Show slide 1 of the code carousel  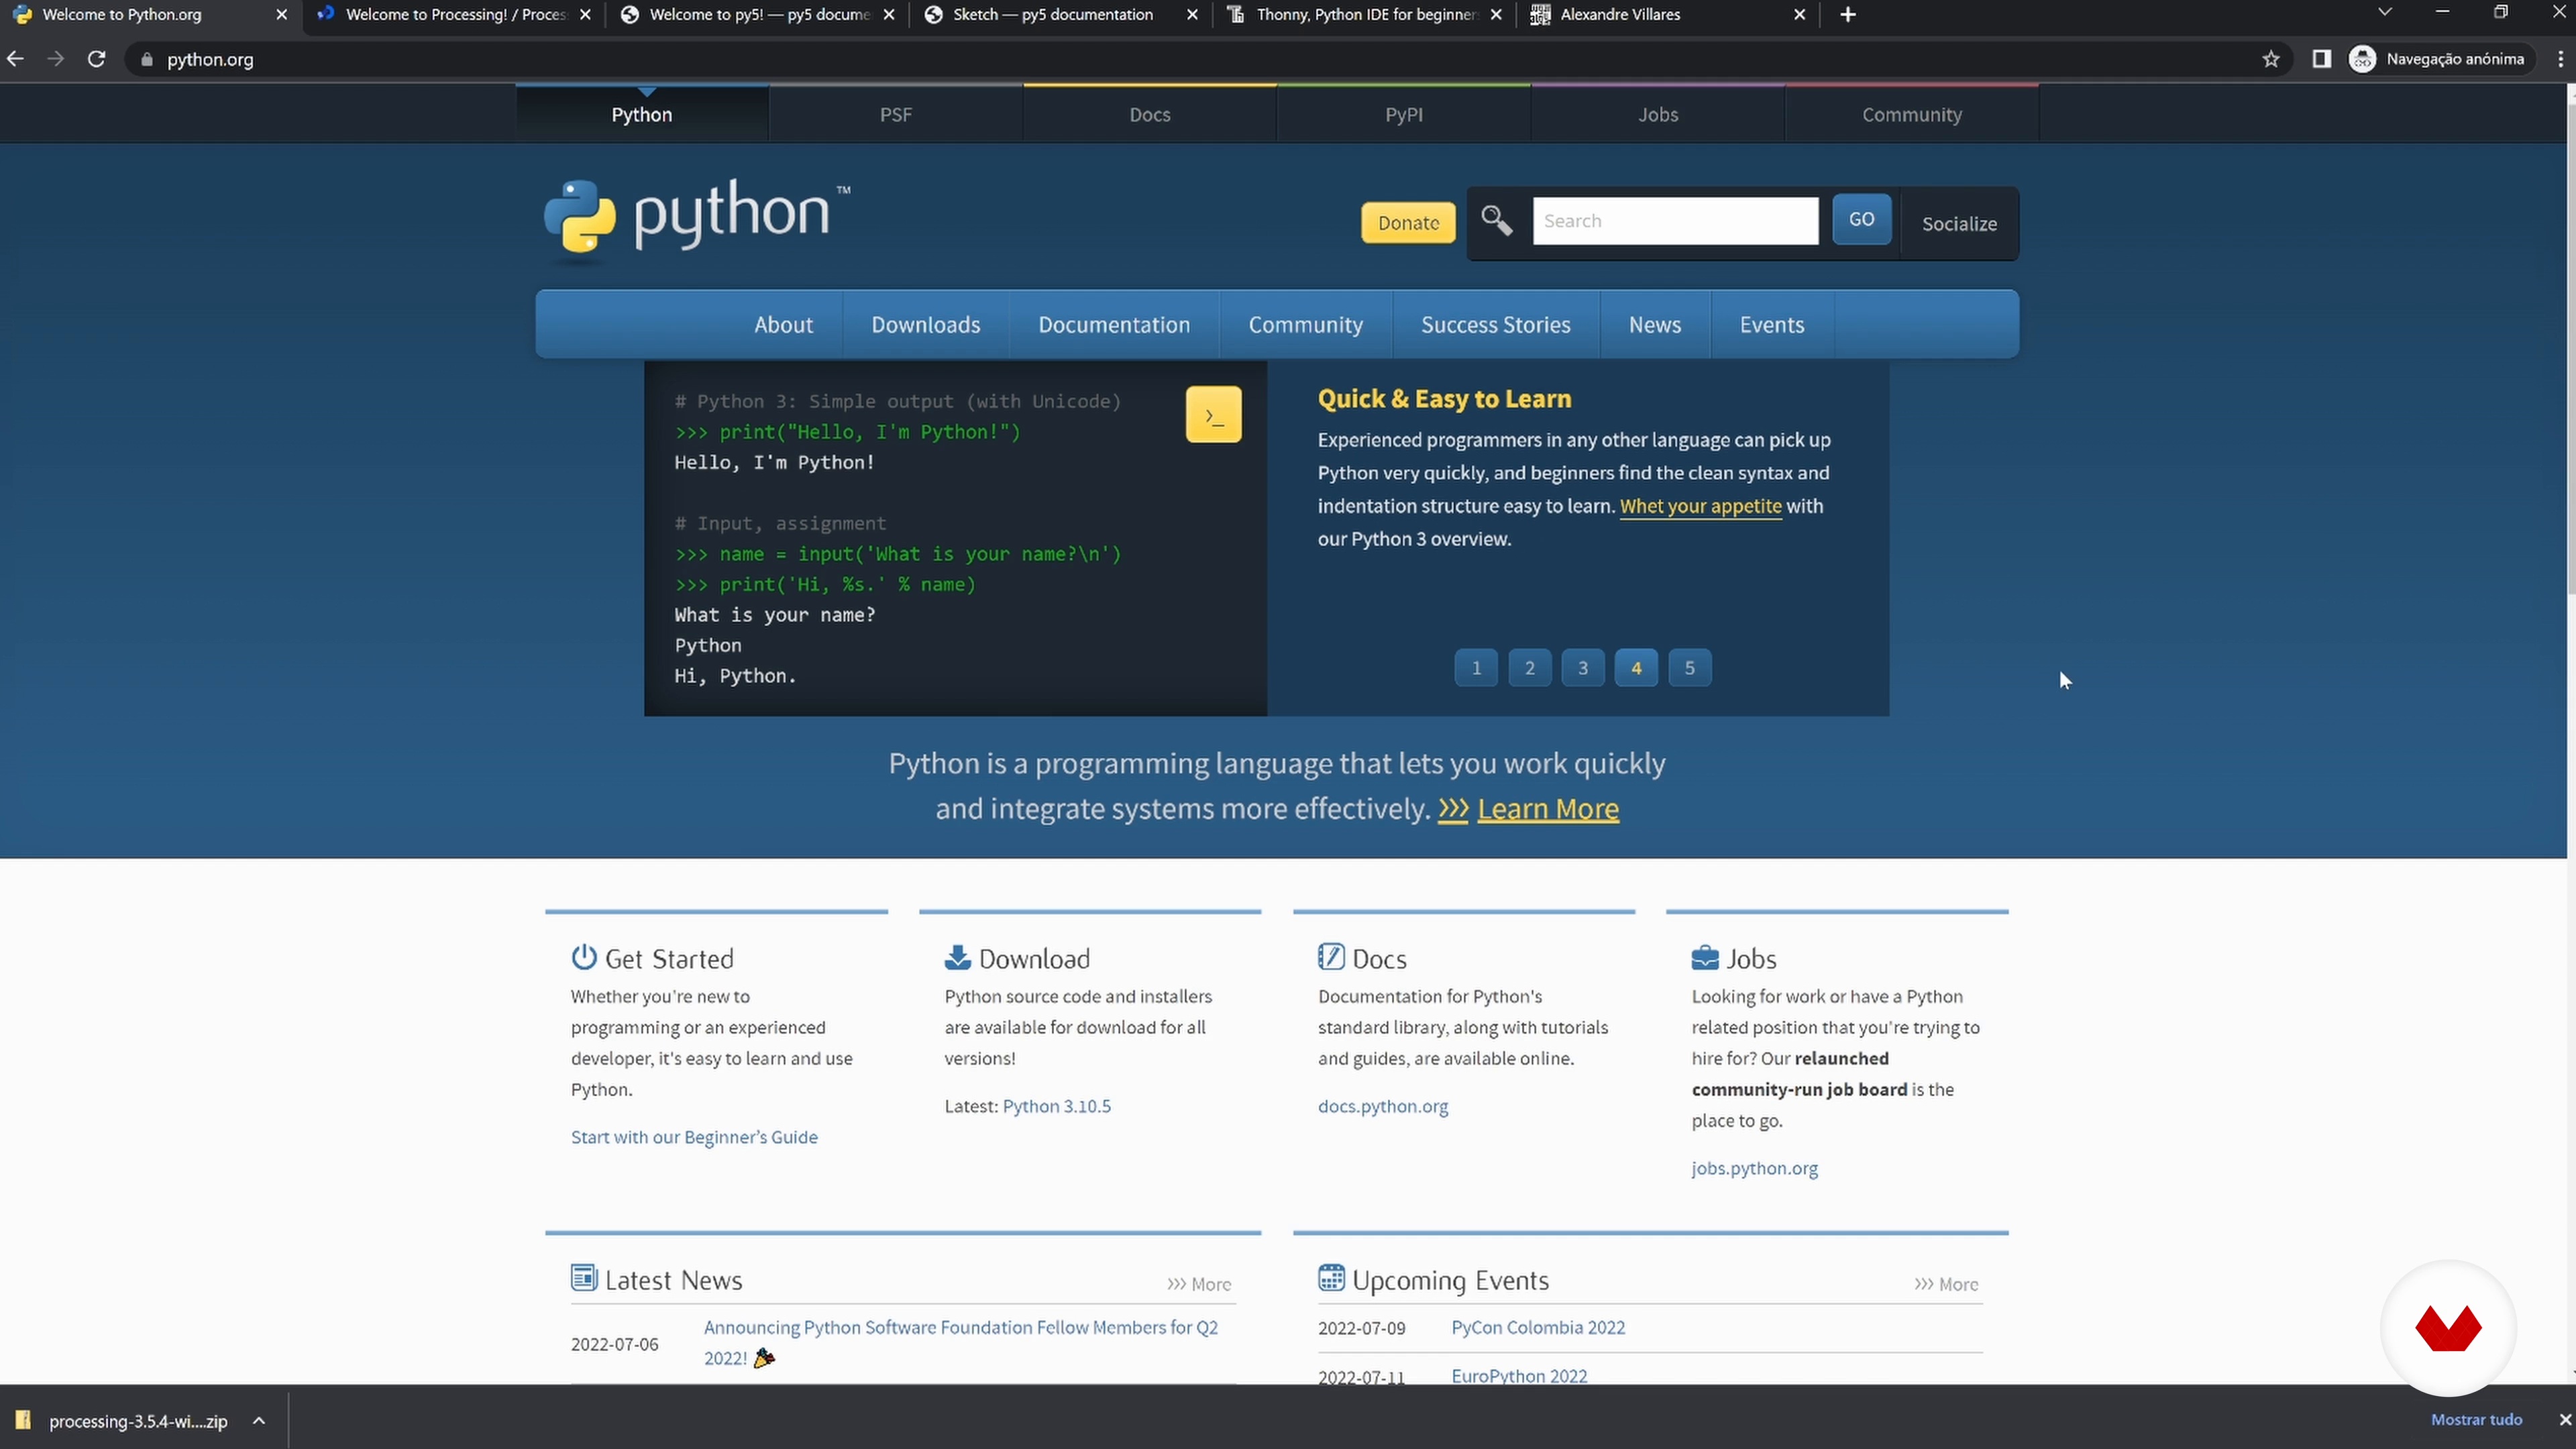(1475, 667)
